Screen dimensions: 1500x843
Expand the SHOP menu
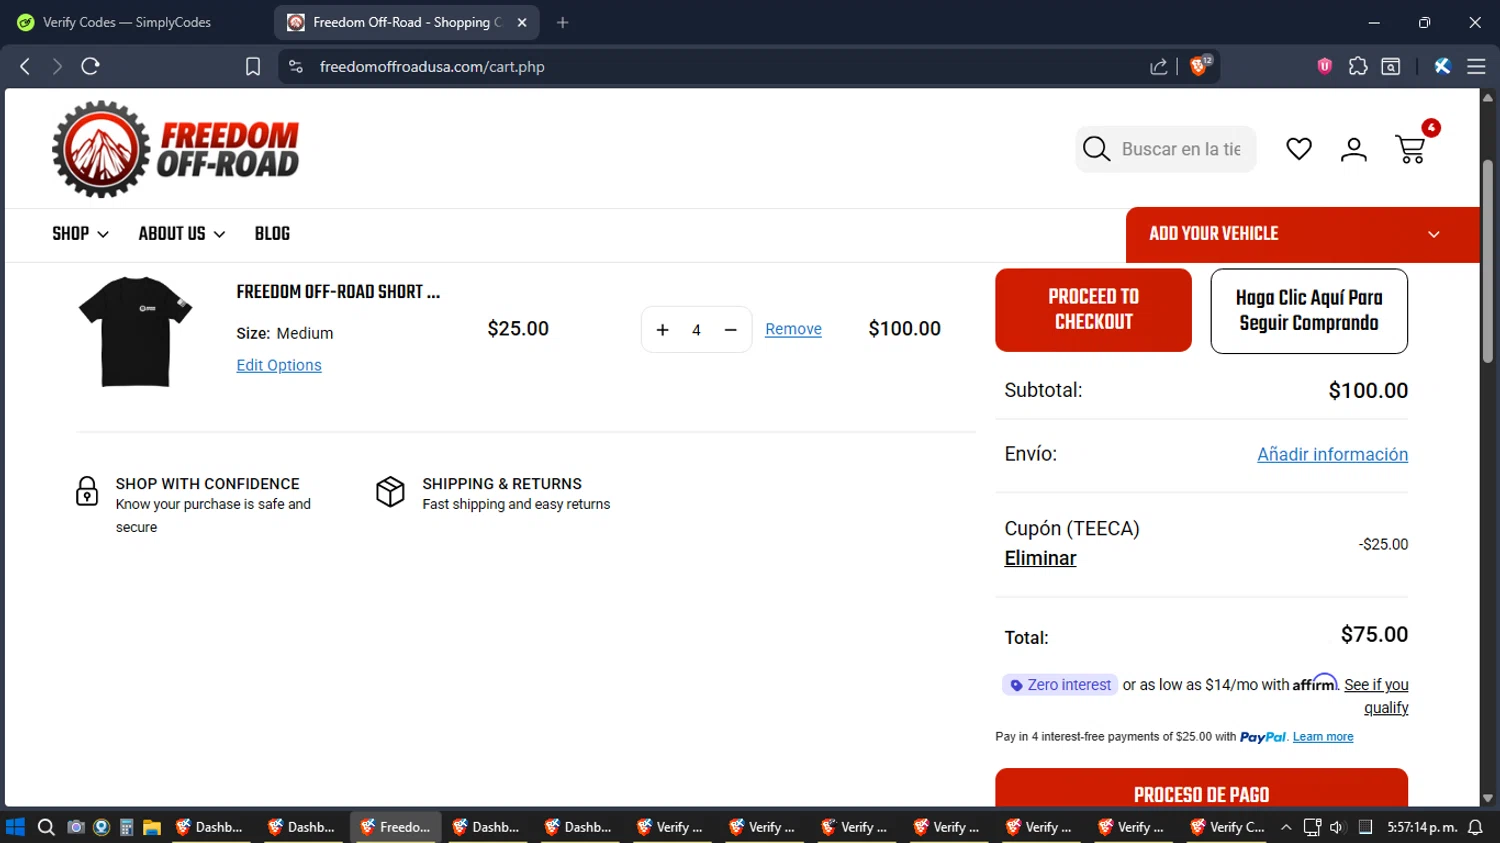point(80,233)
